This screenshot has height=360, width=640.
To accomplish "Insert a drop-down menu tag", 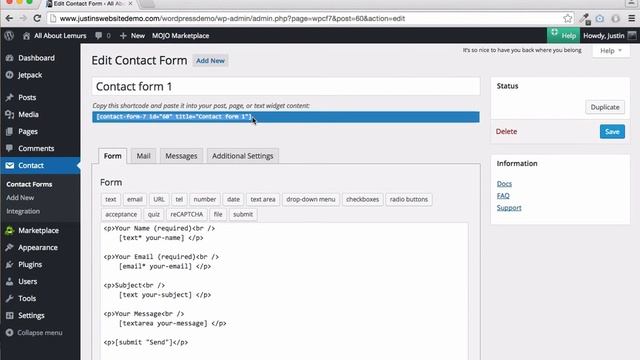I will point(311,200).
